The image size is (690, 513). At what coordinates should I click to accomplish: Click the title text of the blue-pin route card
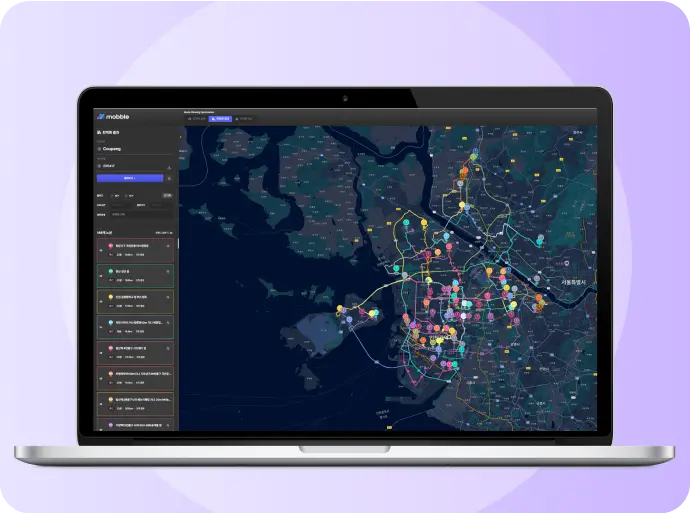(139, 322)
